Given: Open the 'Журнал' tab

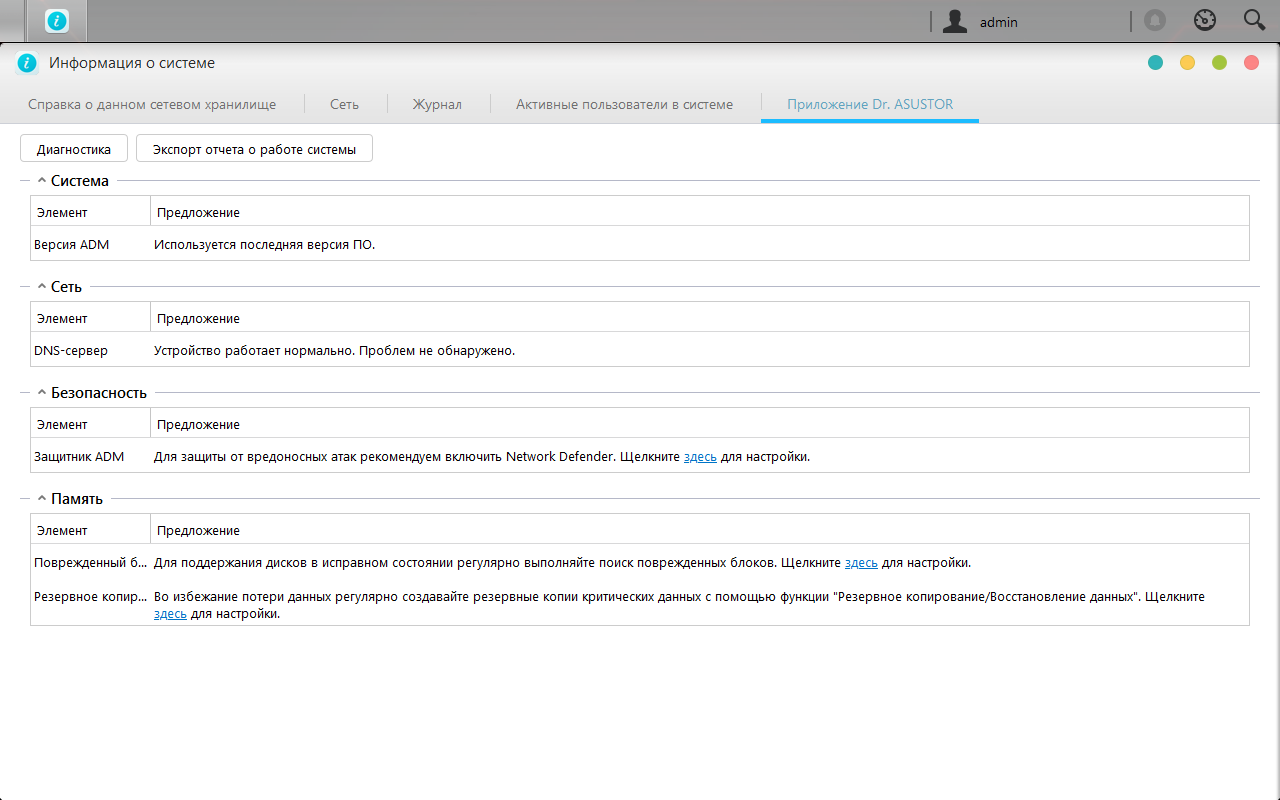Looking at the screenshot, I should [437, 104].
